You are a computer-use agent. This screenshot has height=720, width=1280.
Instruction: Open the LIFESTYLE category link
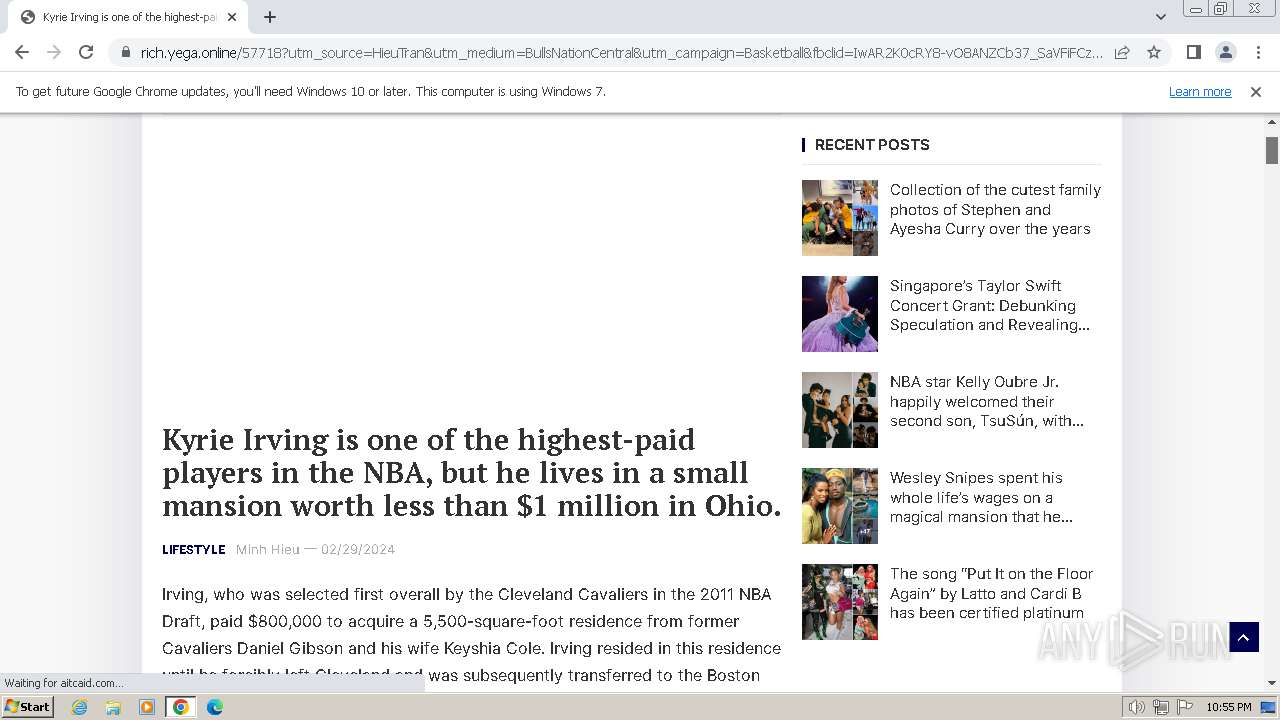coord(193,549)
